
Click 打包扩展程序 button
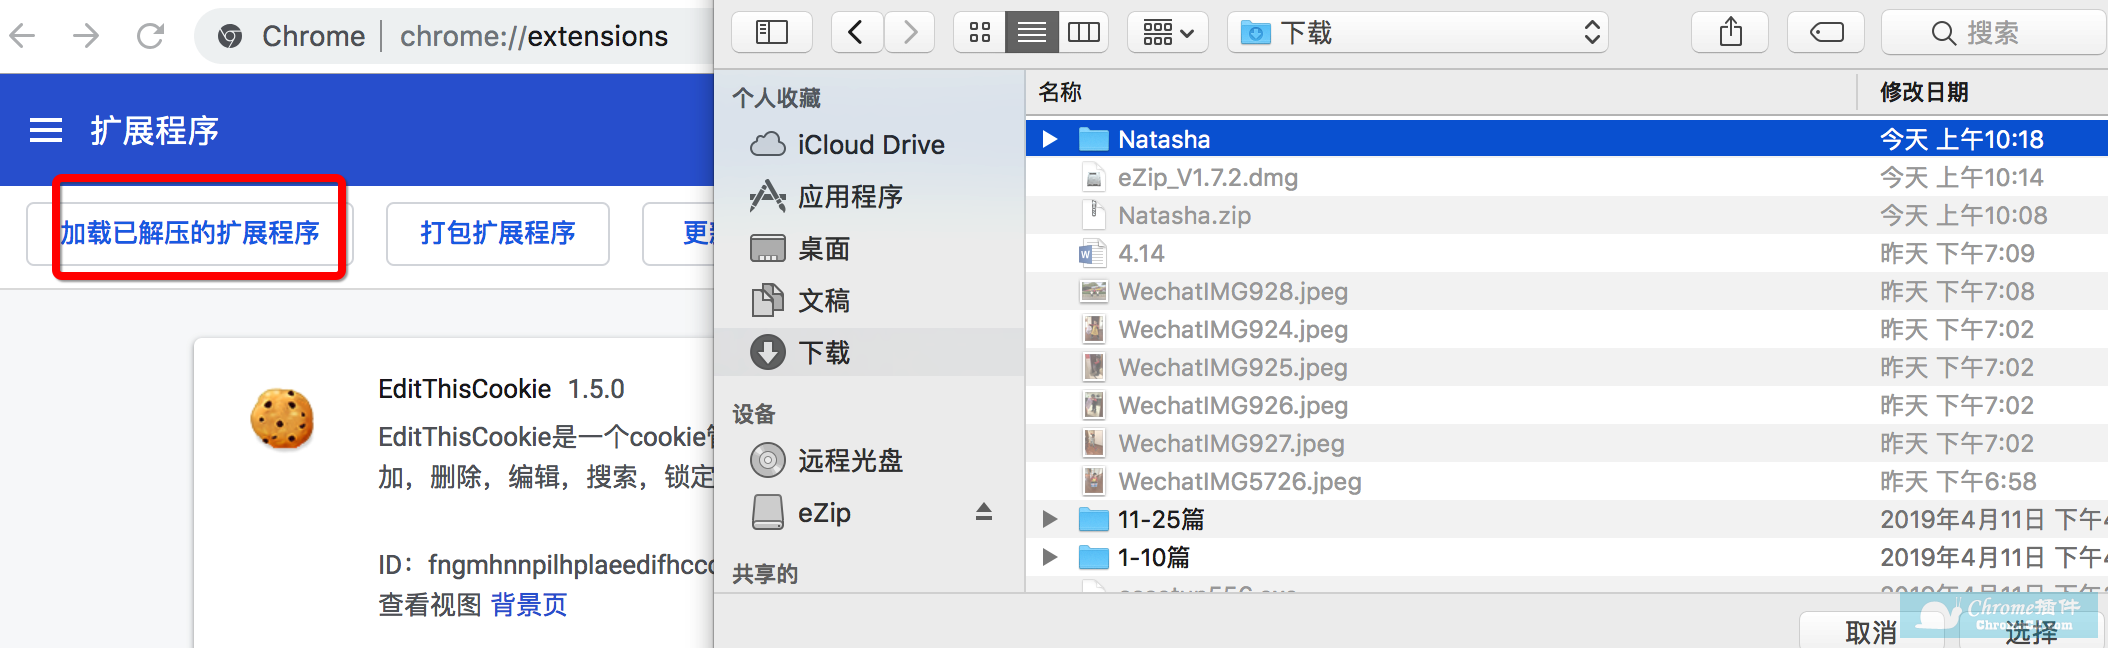(497, 233)
